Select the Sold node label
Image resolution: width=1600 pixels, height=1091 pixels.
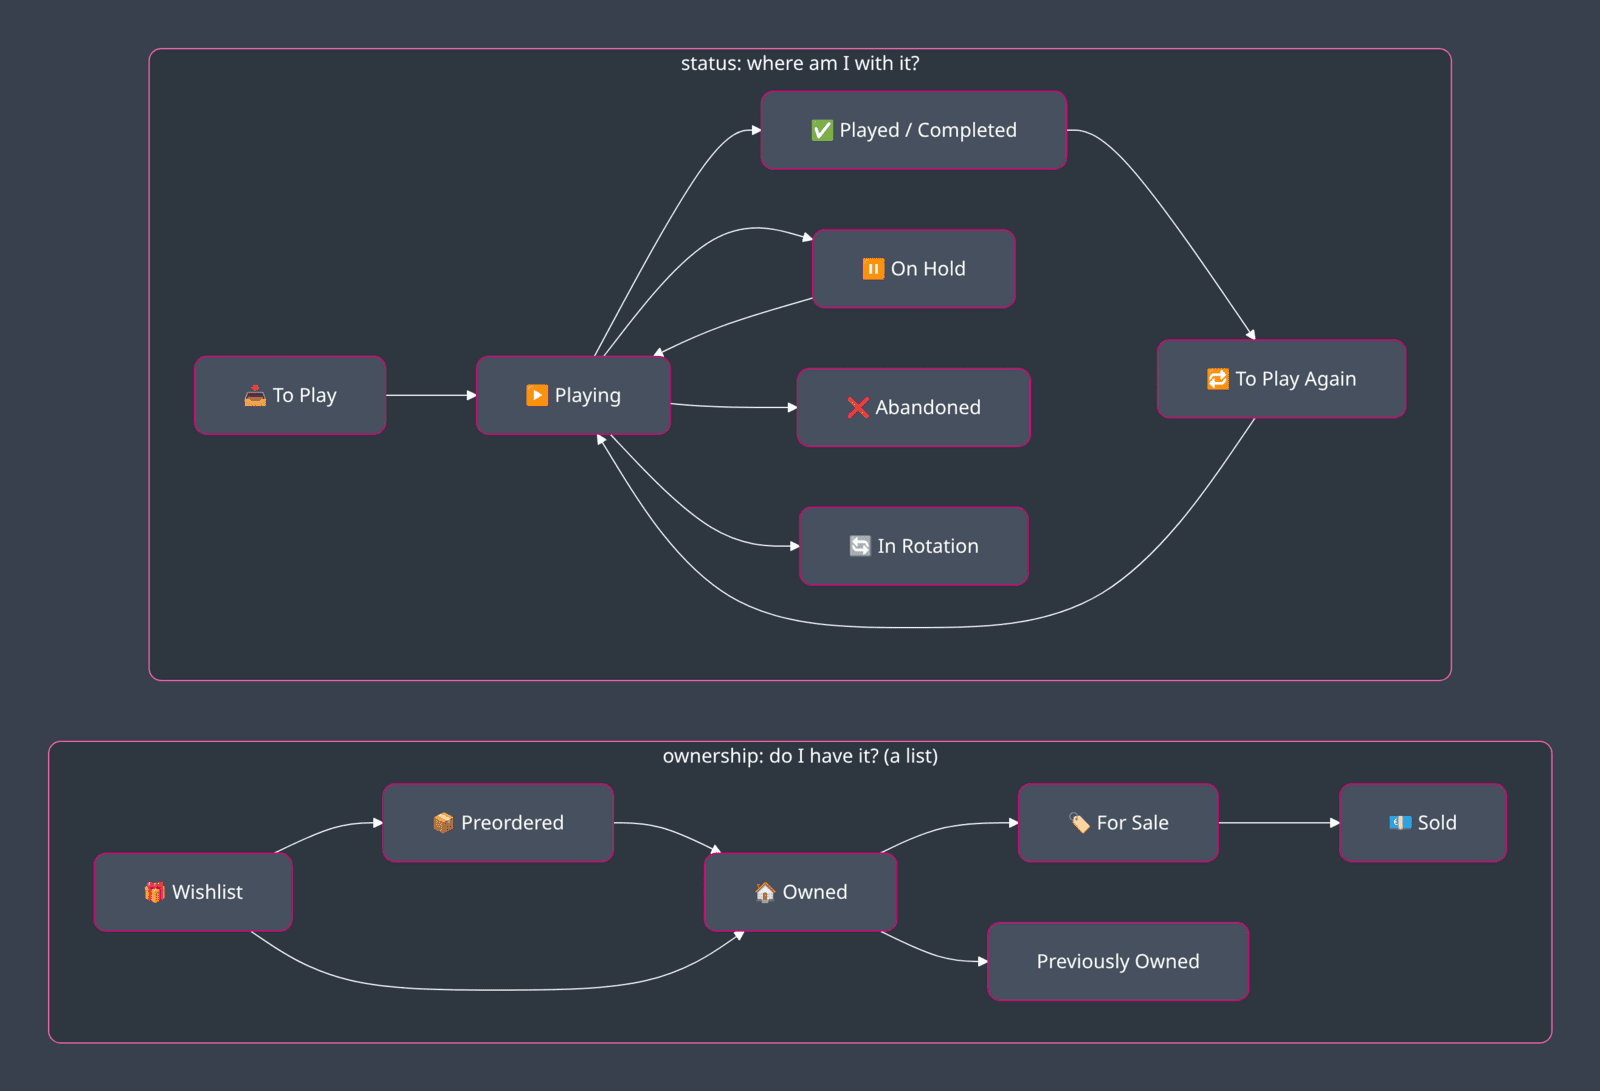tap(1437, 823)
